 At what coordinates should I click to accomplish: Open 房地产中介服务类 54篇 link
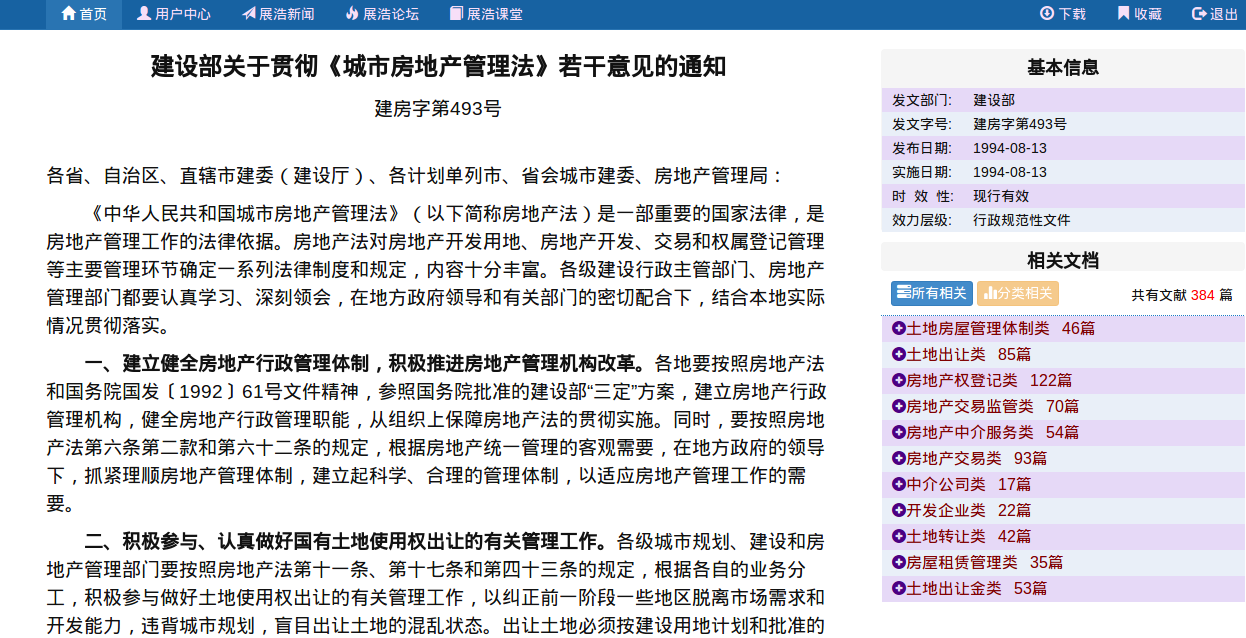coord(993,432)
